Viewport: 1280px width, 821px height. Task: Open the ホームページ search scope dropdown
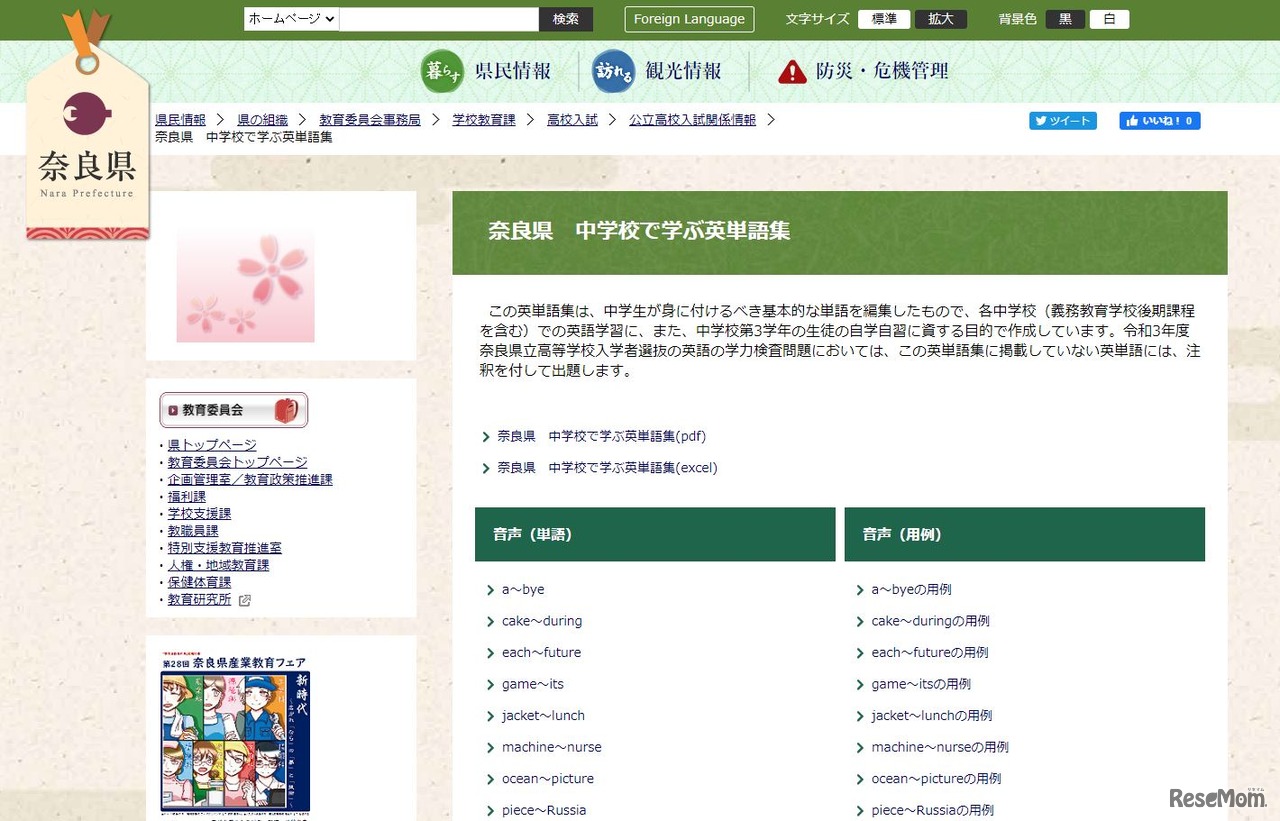(x=290, y=18)
